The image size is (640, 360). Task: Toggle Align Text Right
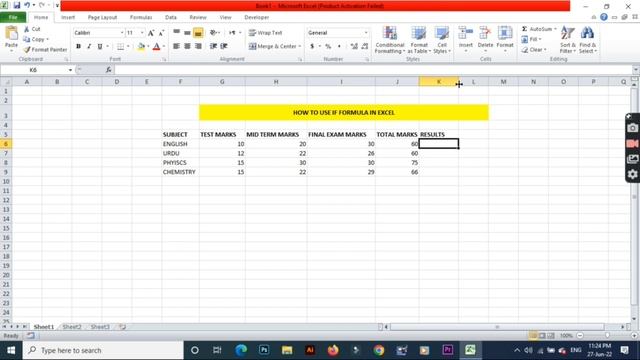(198, 46)
